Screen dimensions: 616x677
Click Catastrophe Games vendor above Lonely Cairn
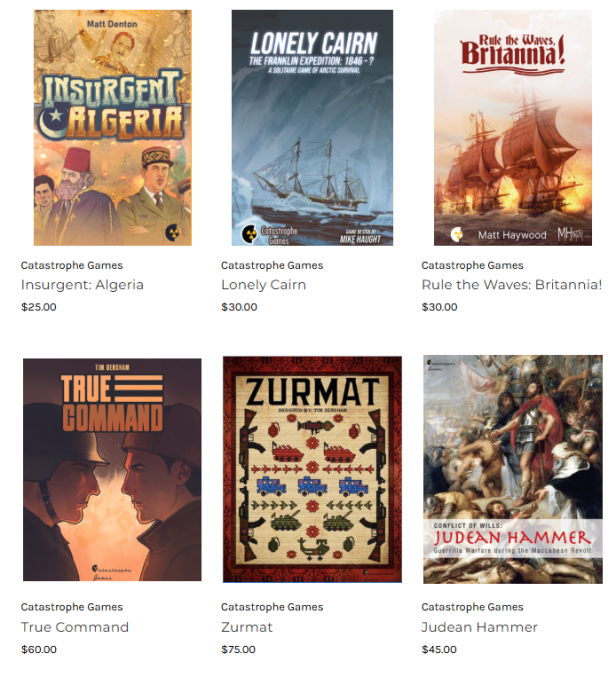(272, 265)
